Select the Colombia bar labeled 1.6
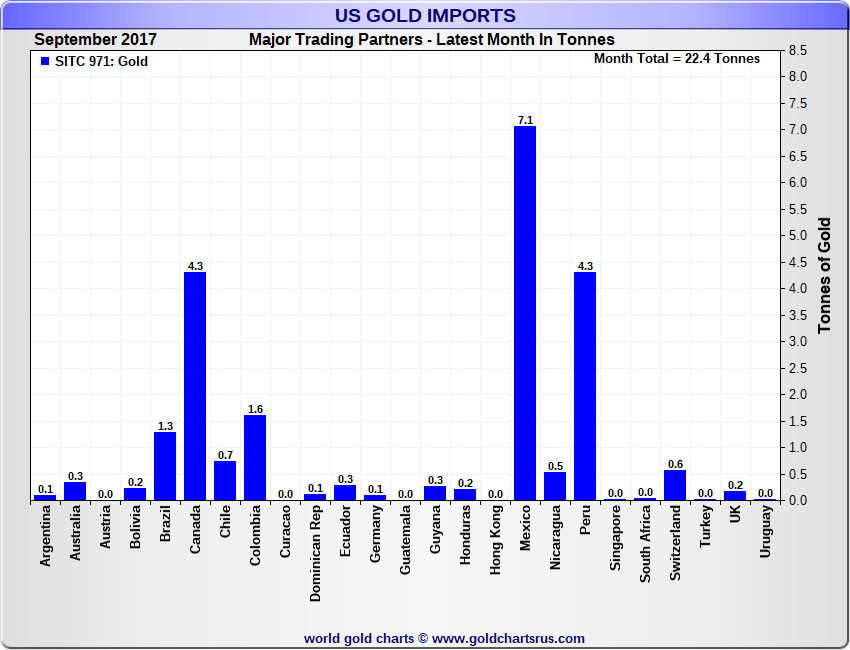 coord(255,458)
